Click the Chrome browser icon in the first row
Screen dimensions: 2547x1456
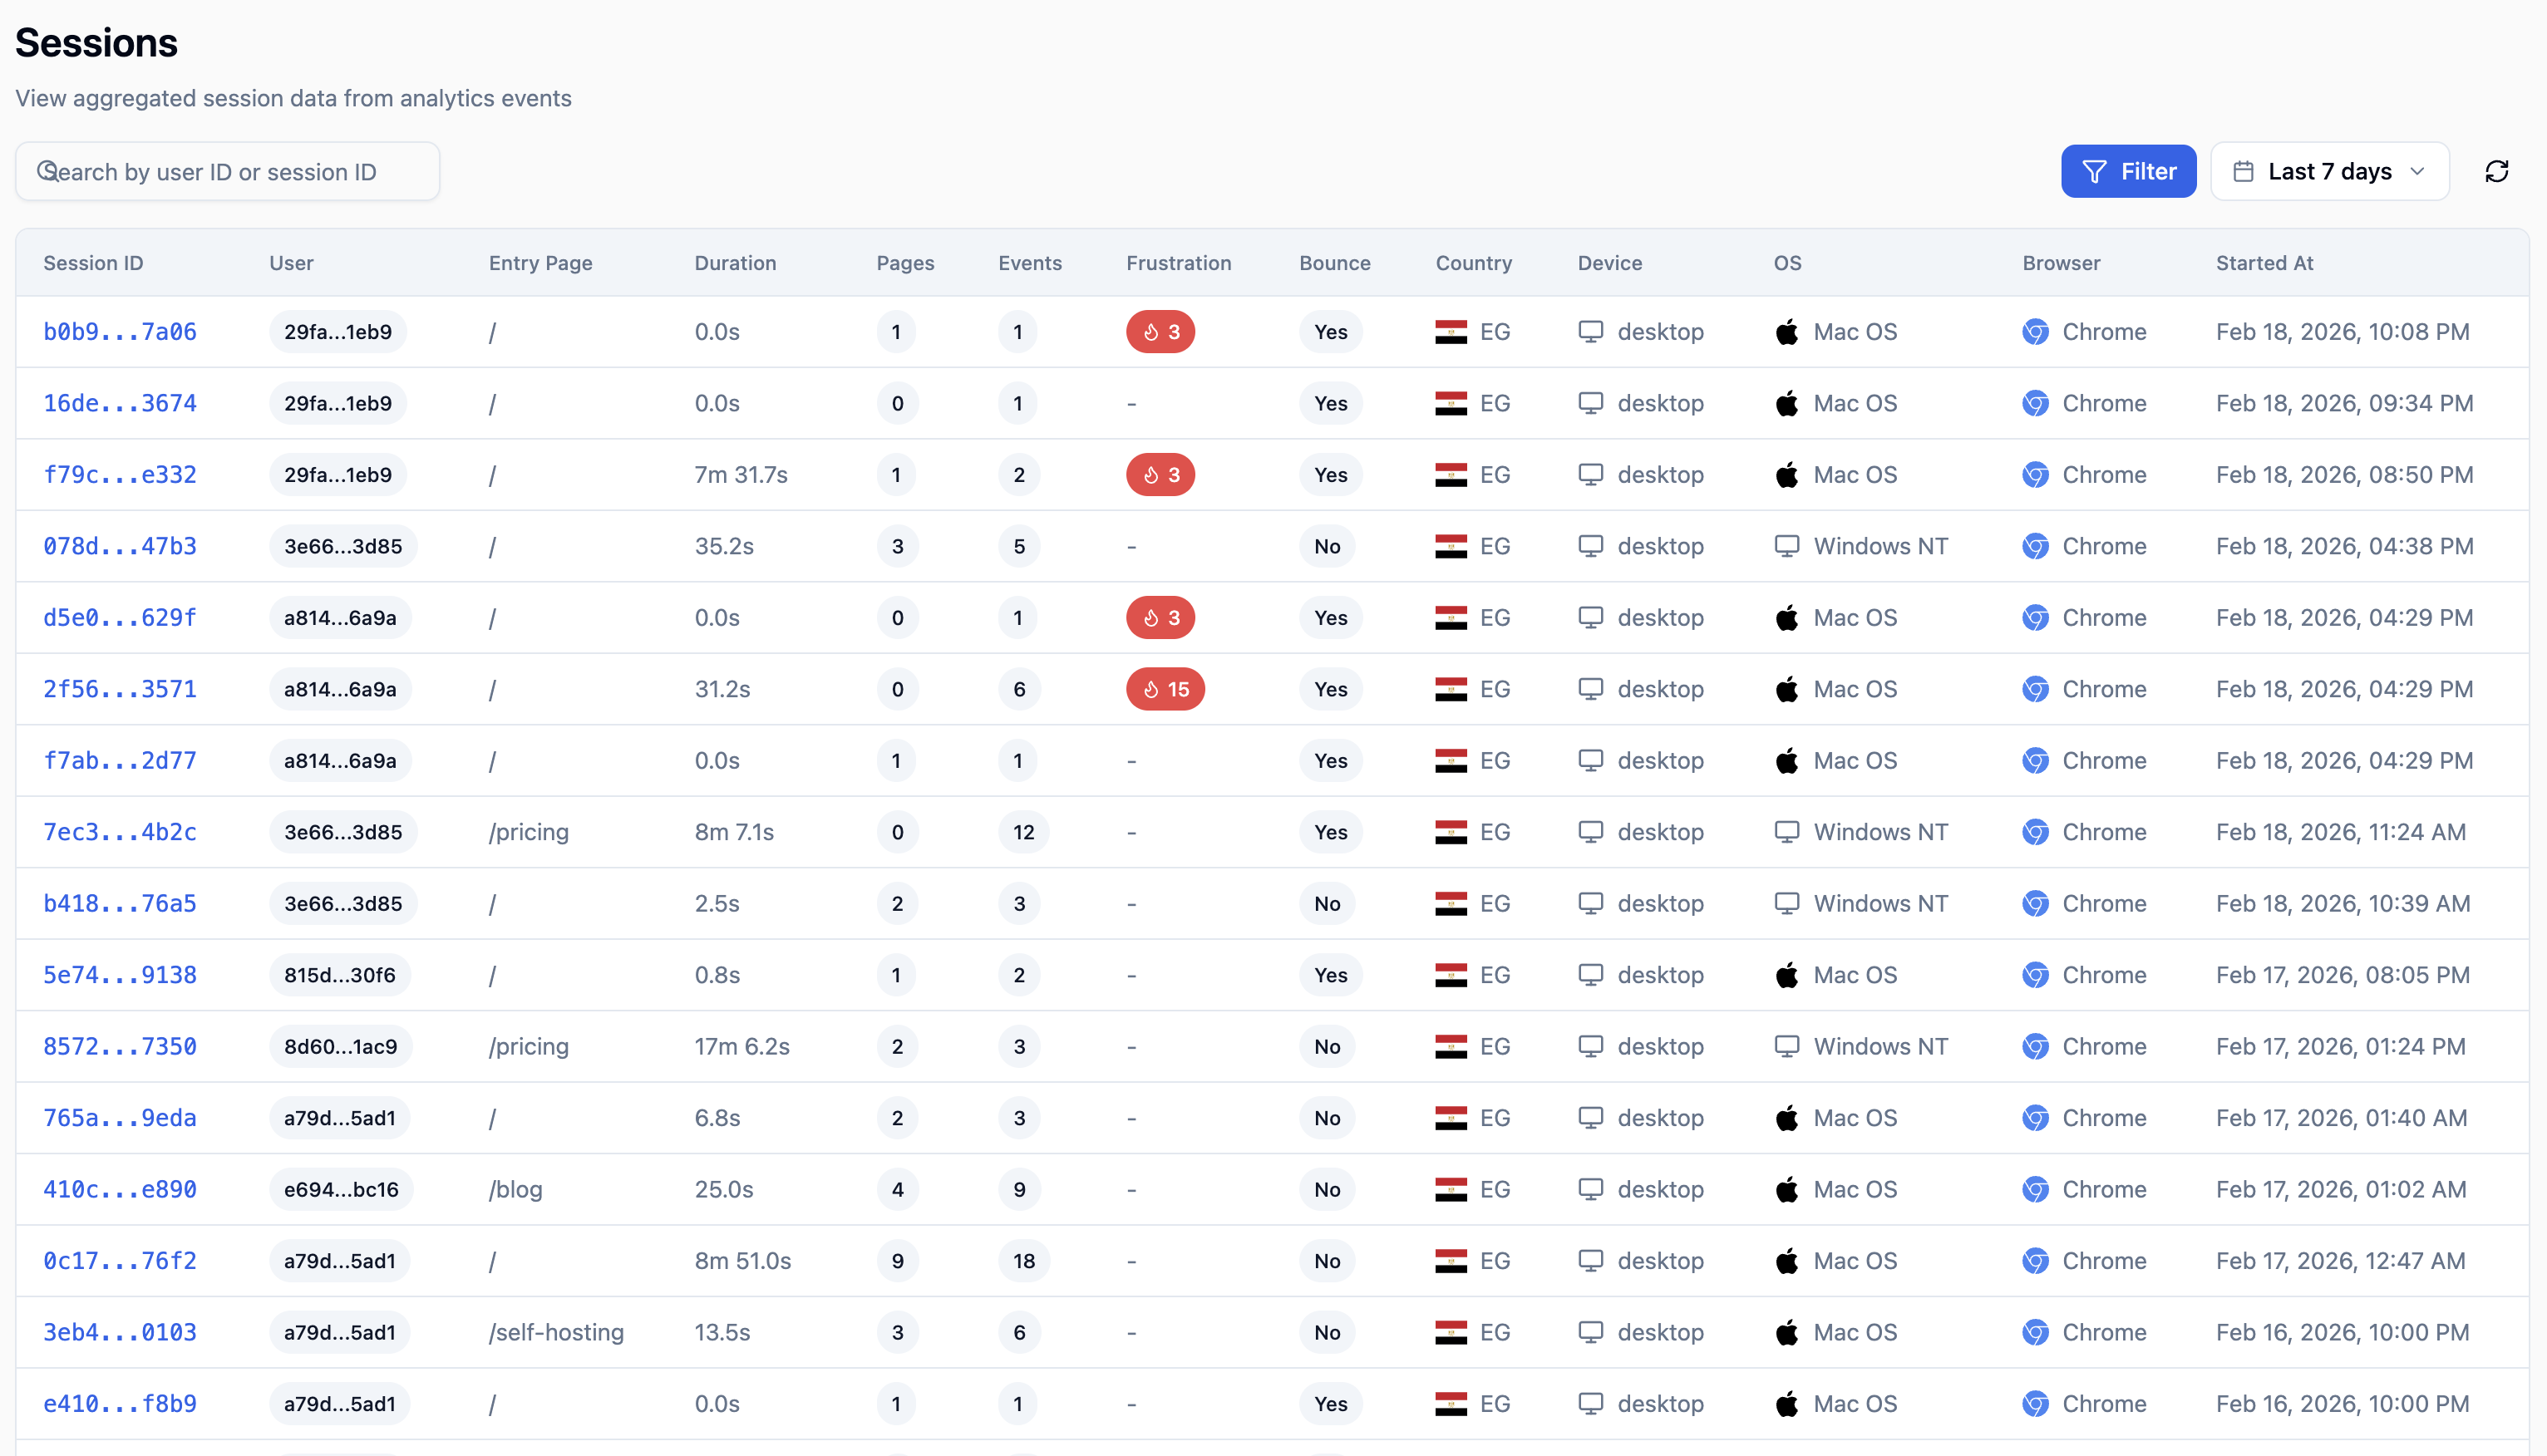pyautogui.click(x=2036, y=331)
